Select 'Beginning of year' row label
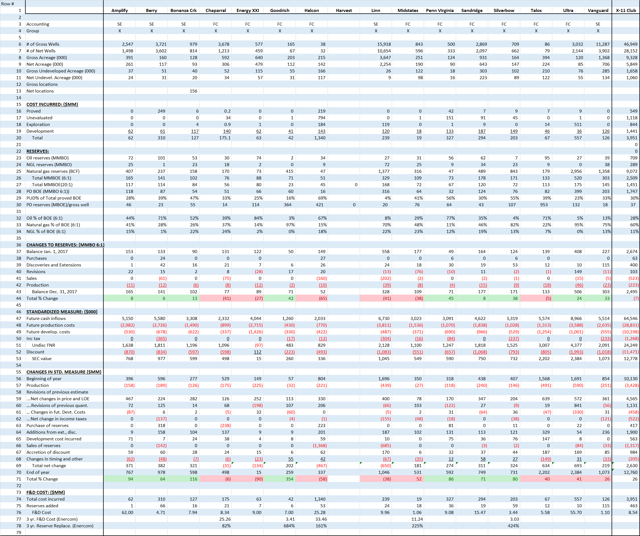Screen dimensions: 640x536 point(44,379)
